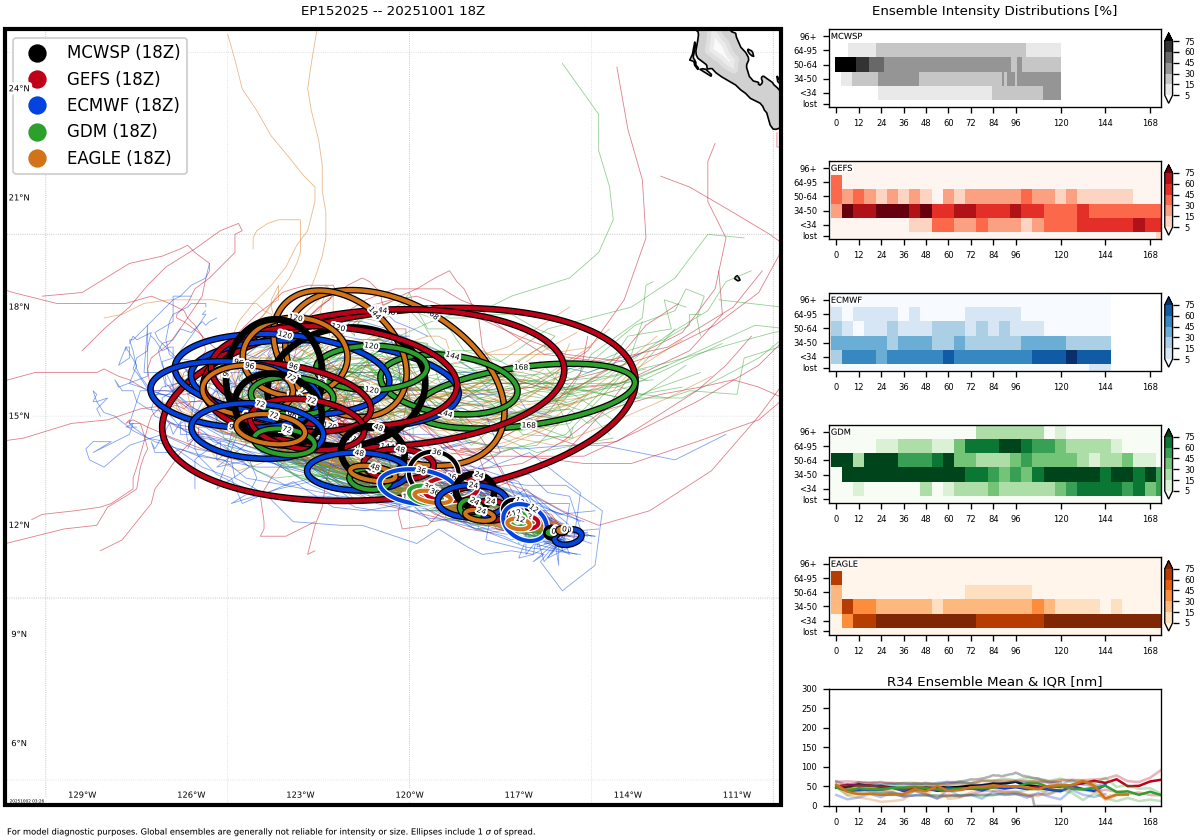Click the 250 tick on R34 y-axis

tap(809, 709)
